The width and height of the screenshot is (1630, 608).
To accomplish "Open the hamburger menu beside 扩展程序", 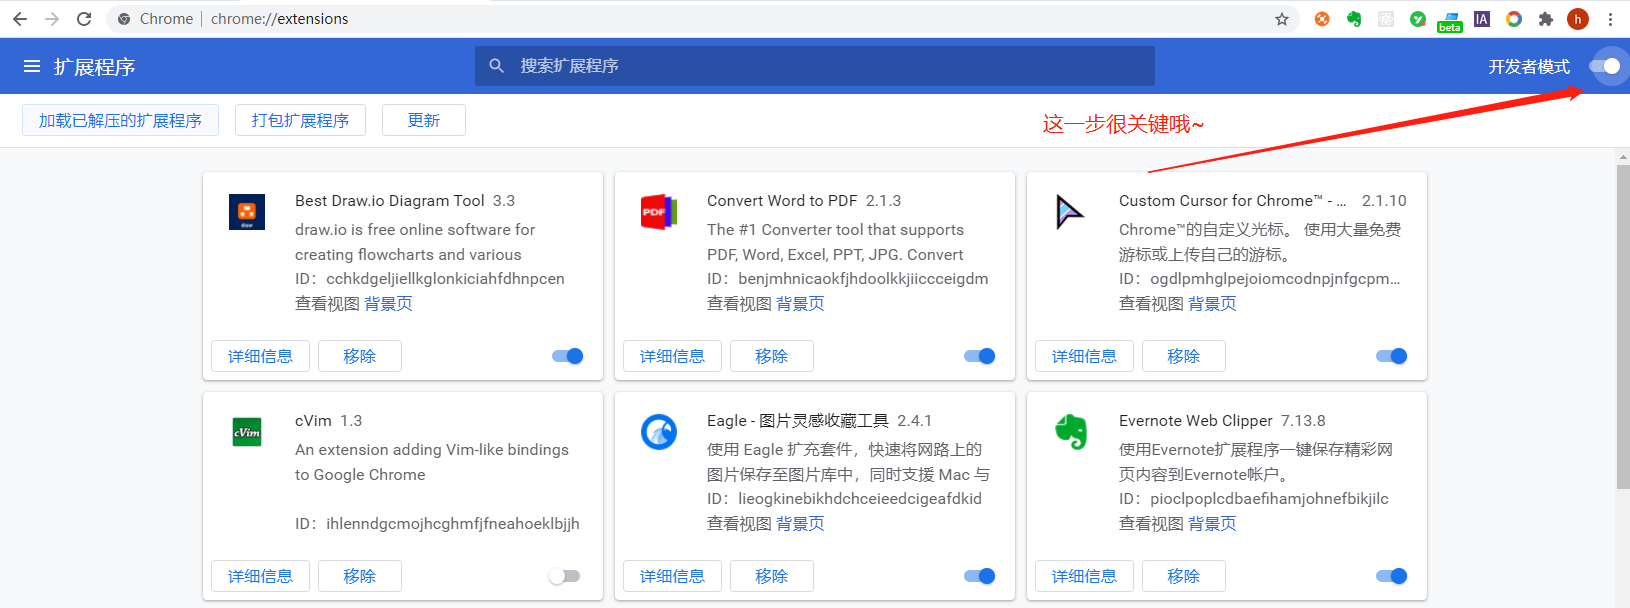I will coord(32,66).
